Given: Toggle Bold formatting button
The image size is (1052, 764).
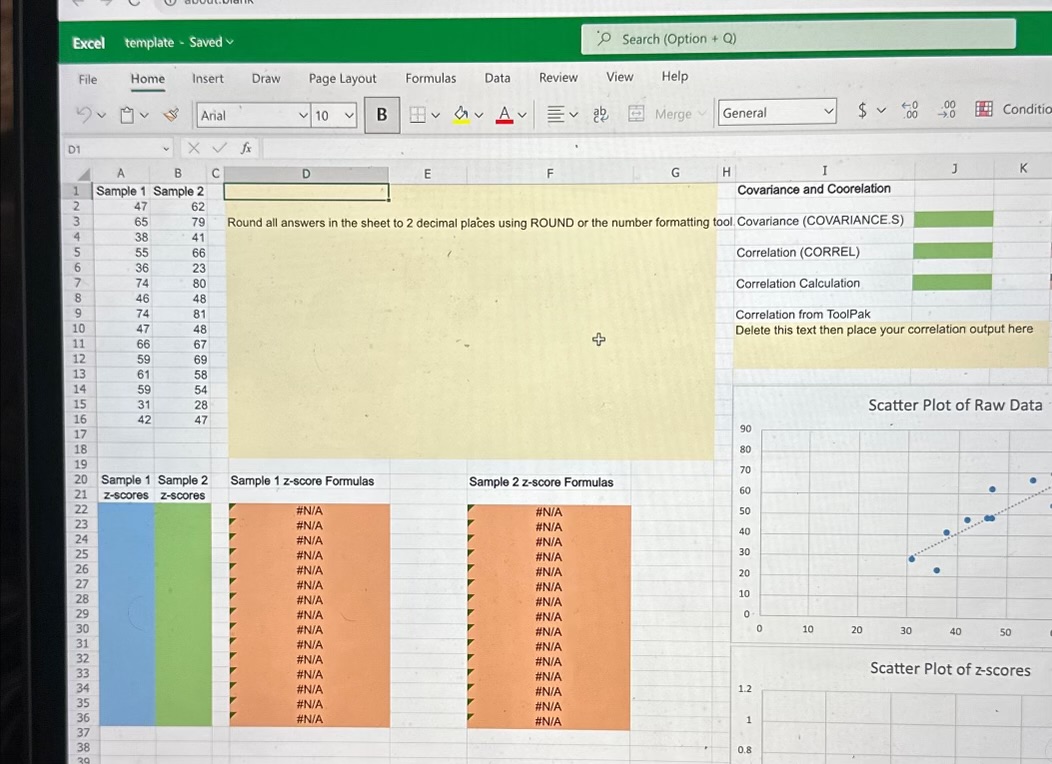Looking at the screenshot, I should coord(382,115).
